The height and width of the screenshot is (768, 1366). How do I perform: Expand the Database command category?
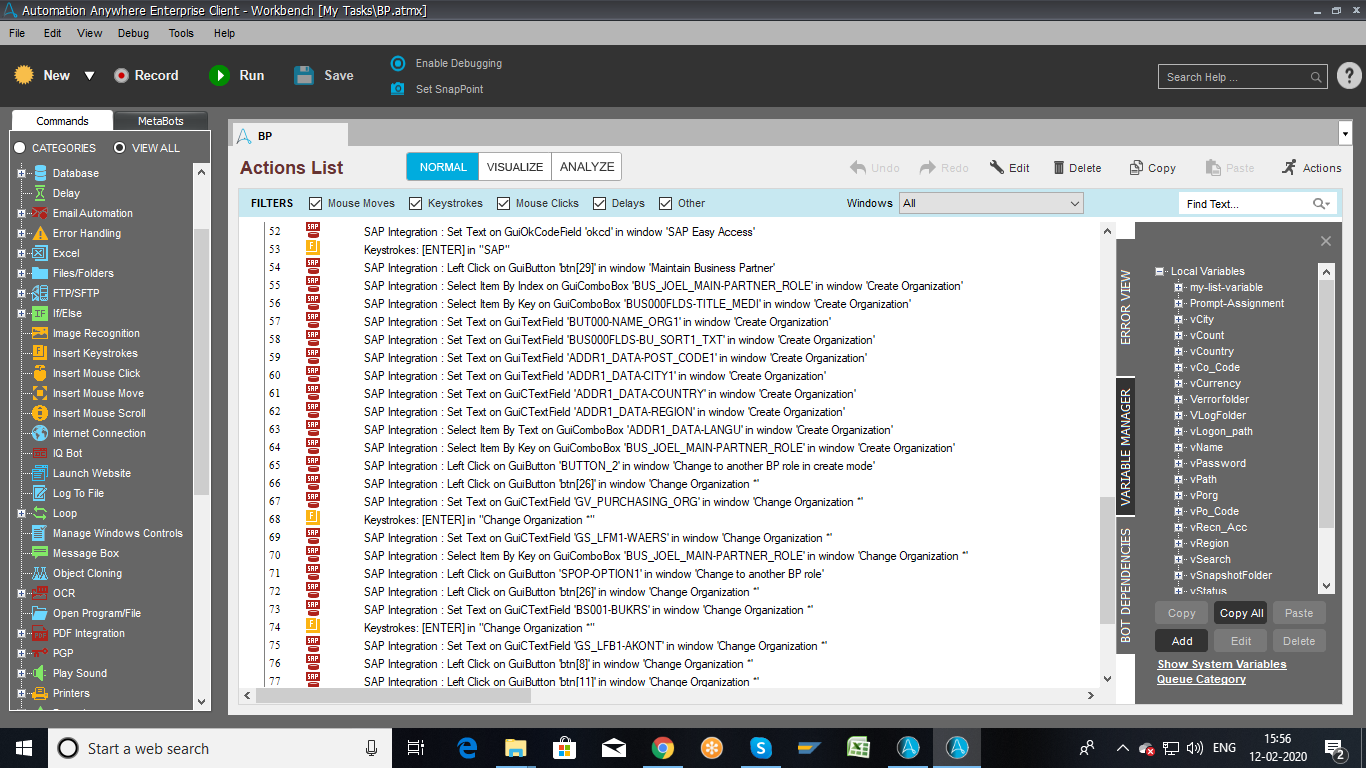[21, 173]
